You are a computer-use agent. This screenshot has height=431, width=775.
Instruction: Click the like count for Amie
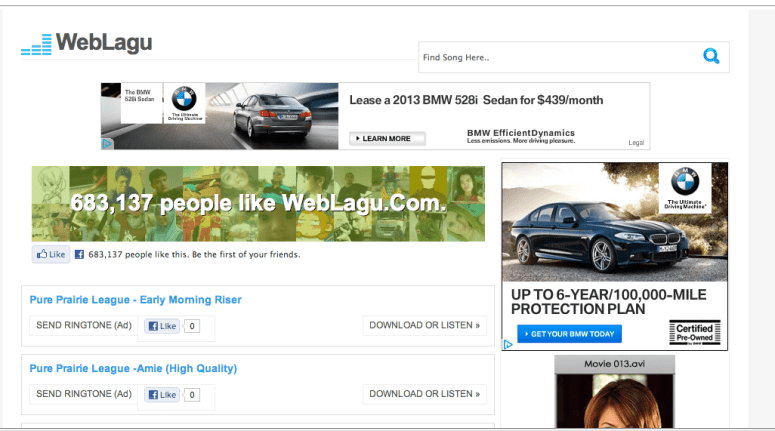pos(192,395)
